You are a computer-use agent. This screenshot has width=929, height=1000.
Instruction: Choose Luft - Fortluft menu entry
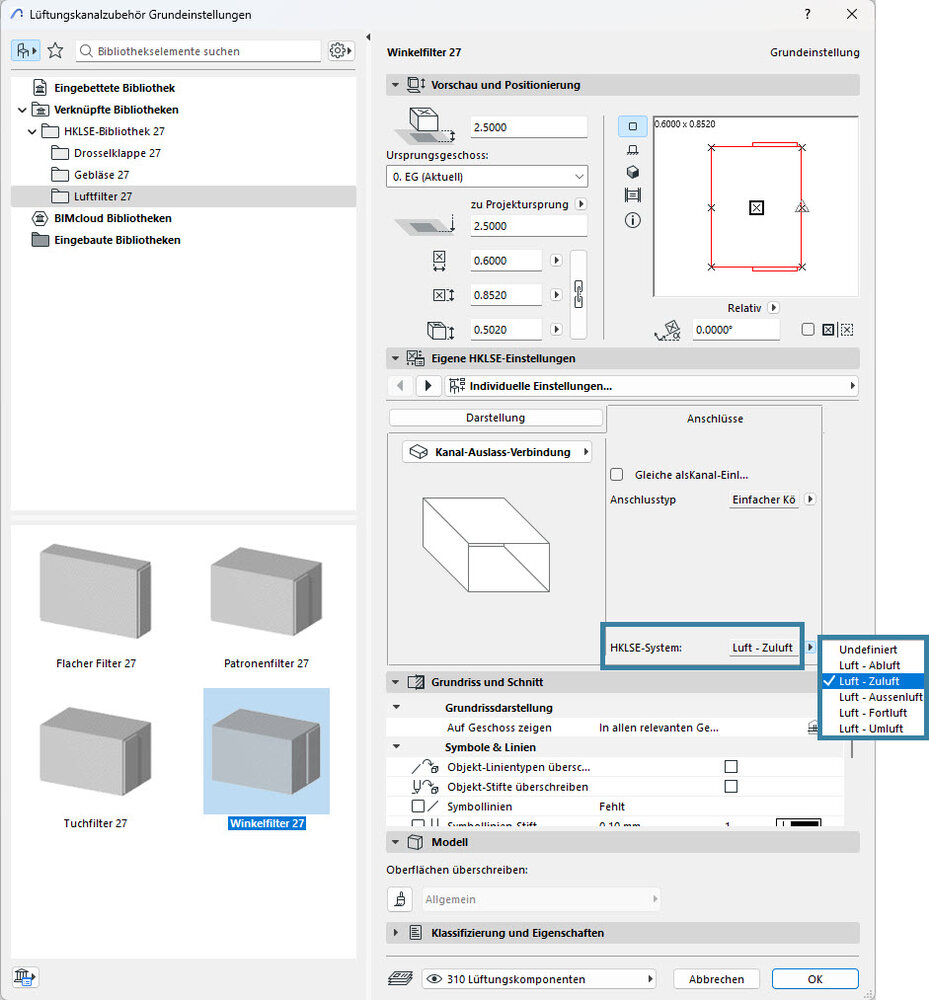click(872, 713)
